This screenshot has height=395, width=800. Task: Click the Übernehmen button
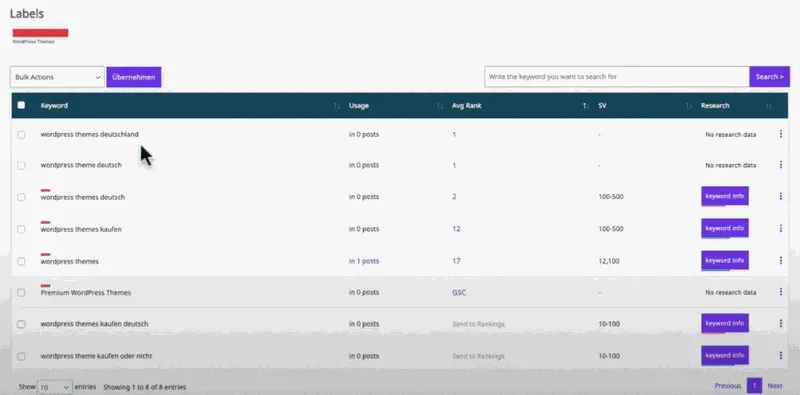click(x=134, y=77)
